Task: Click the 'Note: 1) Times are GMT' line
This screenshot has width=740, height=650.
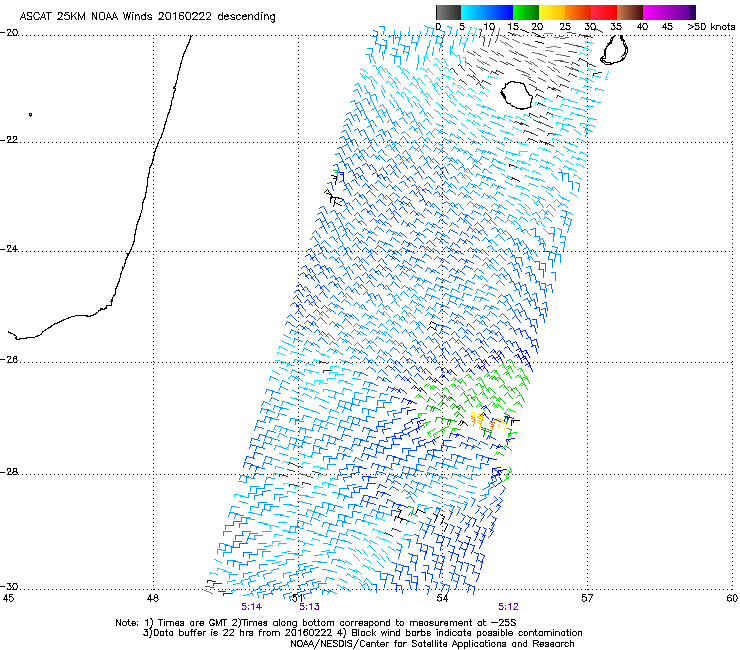Action: point(316,623)
